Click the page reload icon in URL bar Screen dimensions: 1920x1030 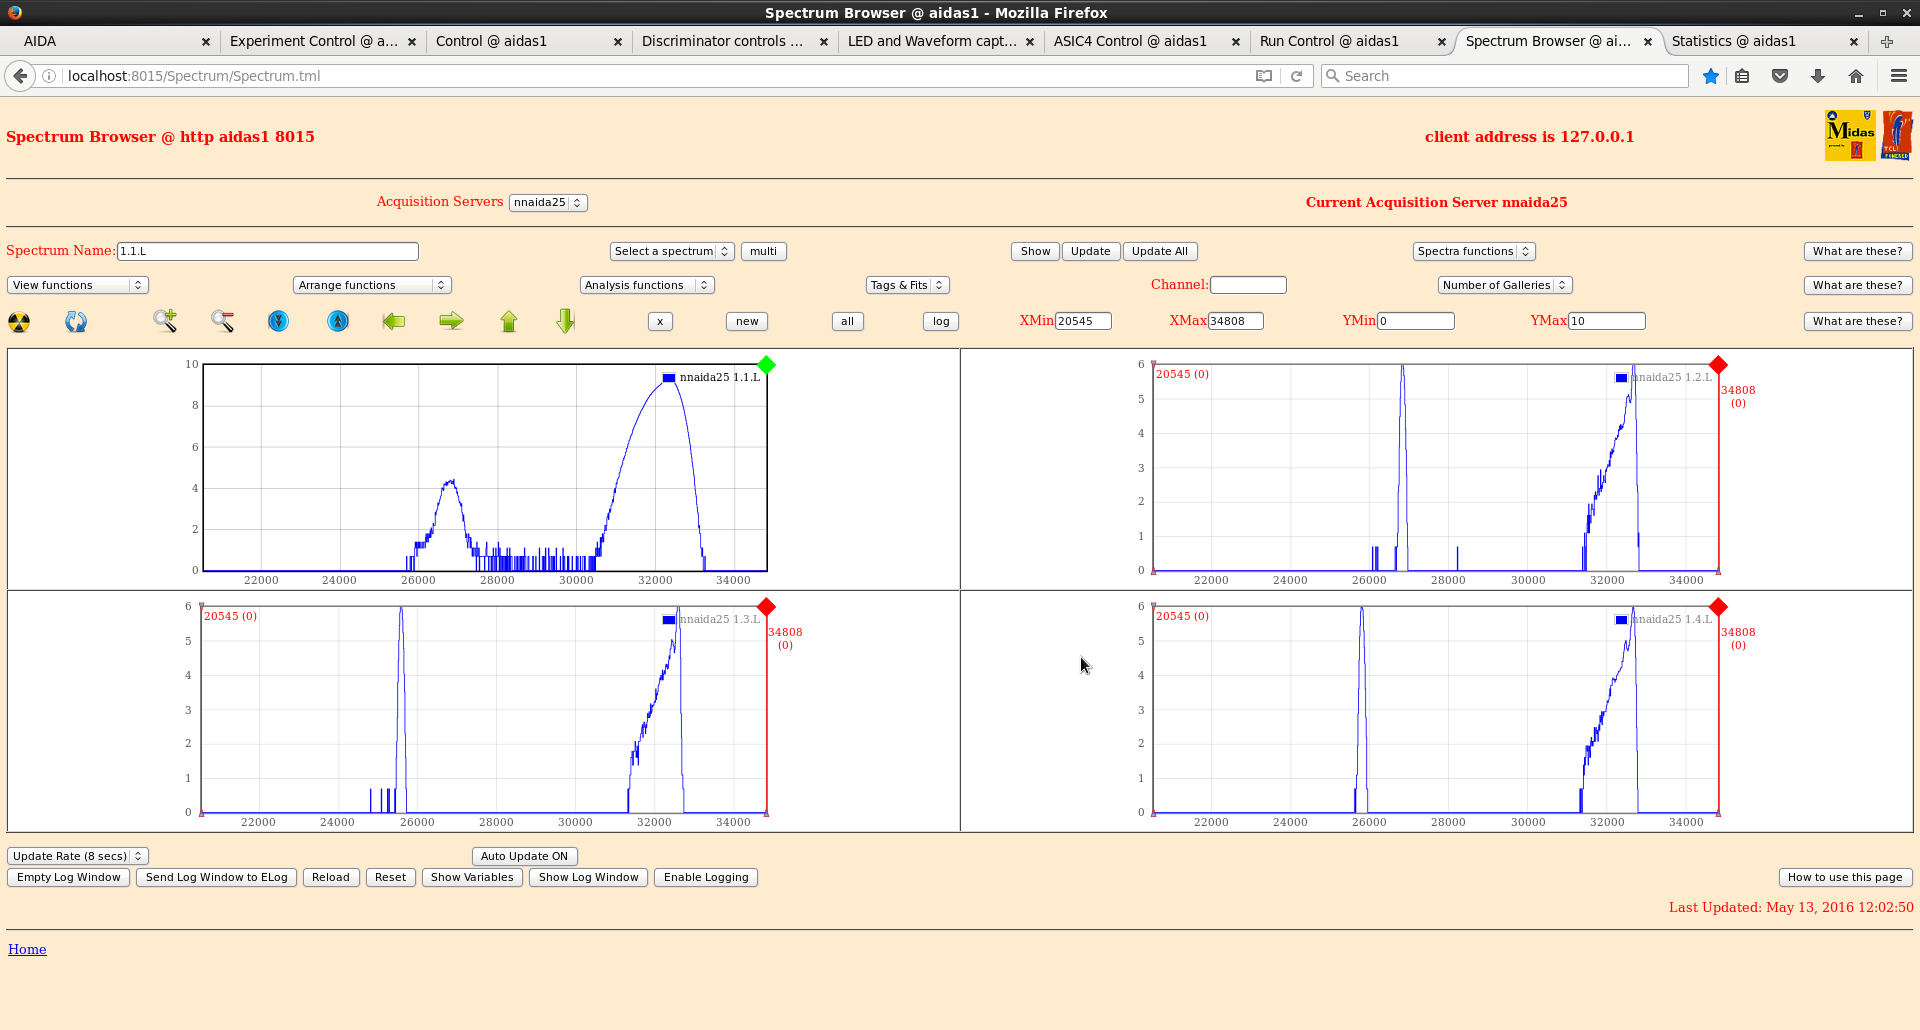point(1296,76)
